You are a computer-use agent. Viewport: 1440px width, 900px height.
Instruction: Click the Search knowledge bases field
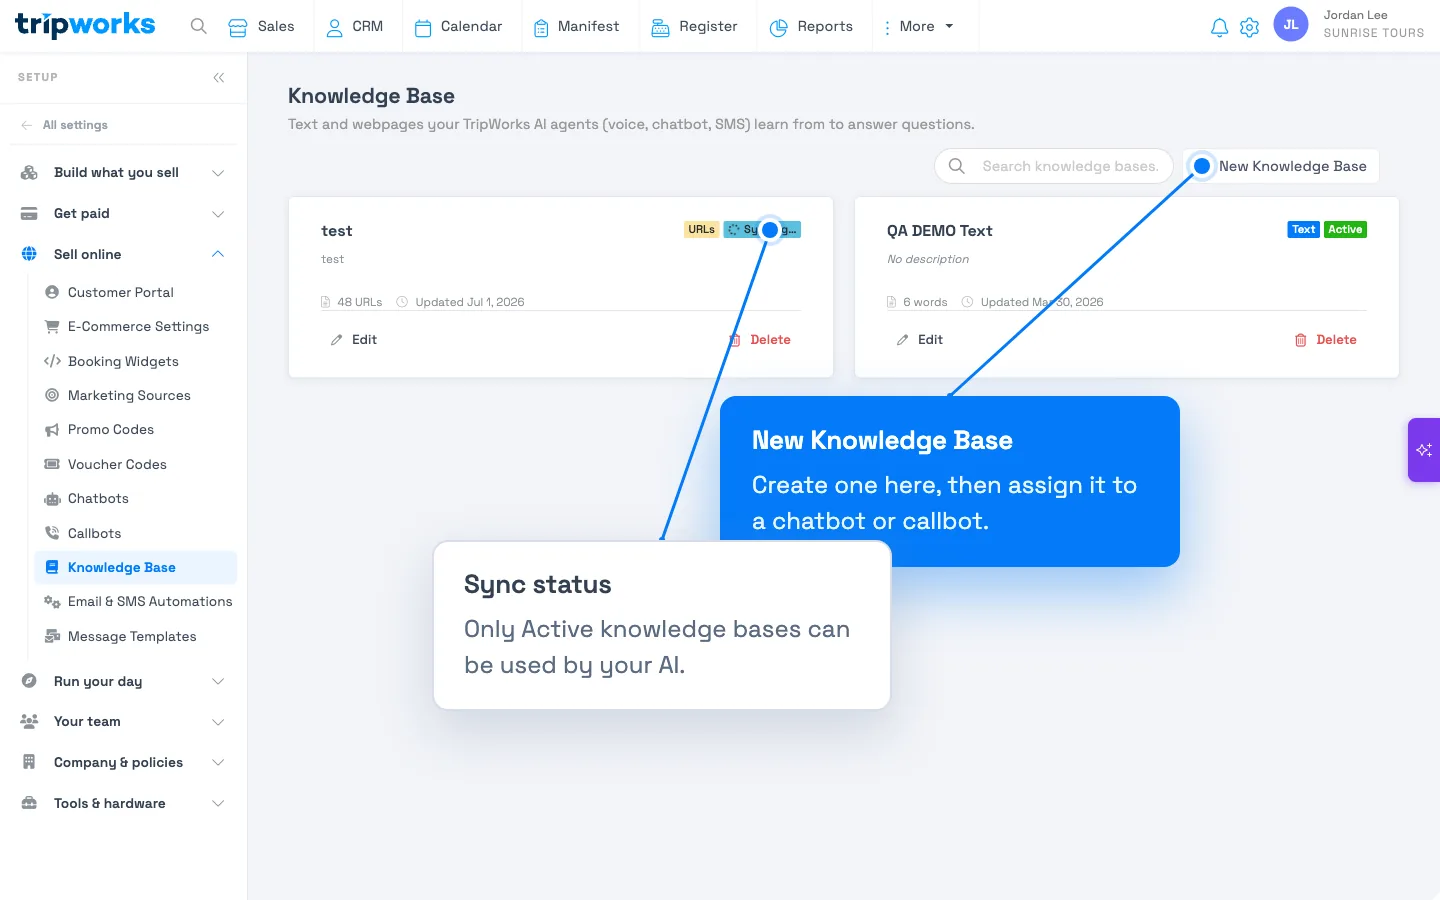(x=1054, y=166)
